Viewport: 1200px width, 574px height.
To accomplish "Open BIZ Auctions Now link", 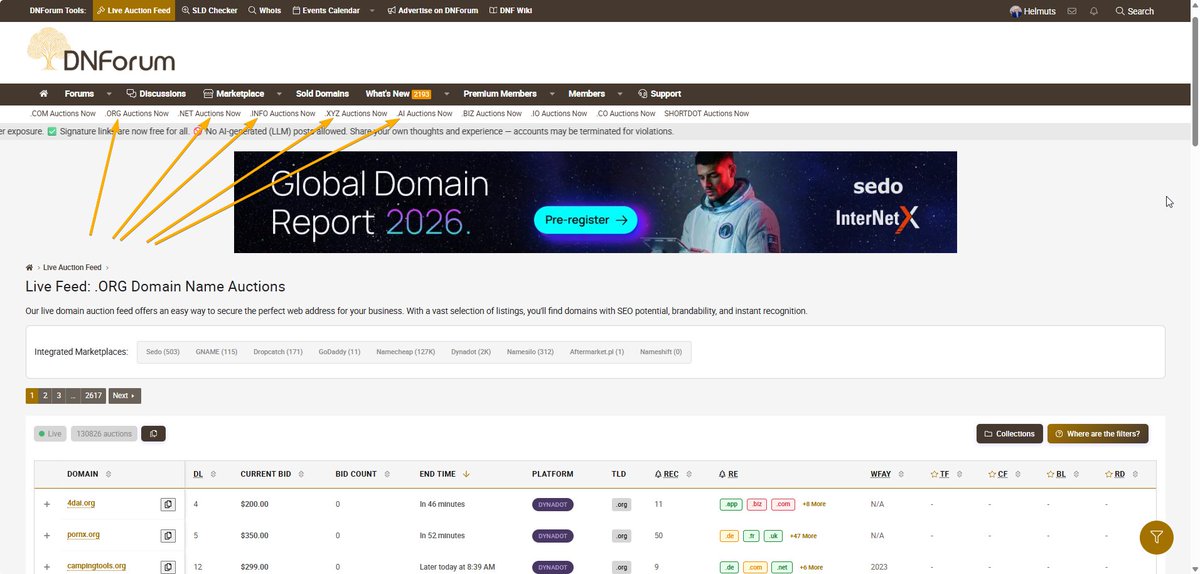I will (x=492, y=113).
